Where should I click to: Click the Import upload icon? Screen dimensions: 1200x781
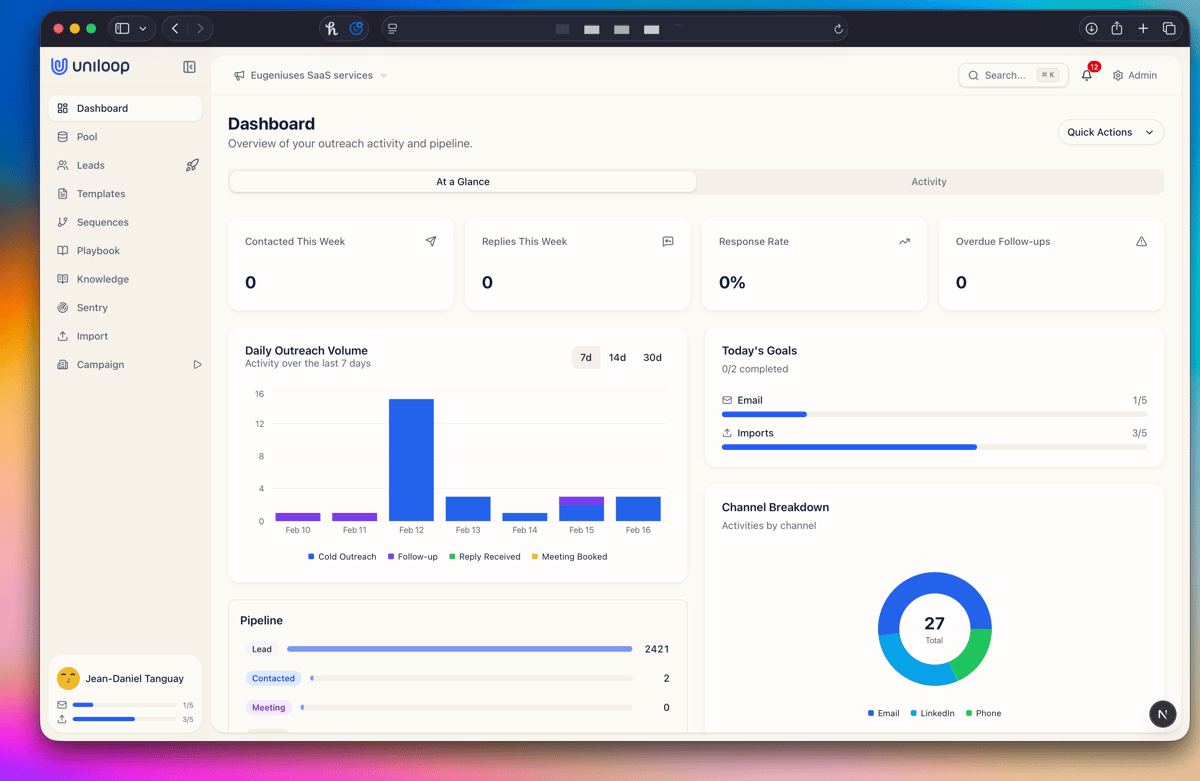tap(63, 336)
